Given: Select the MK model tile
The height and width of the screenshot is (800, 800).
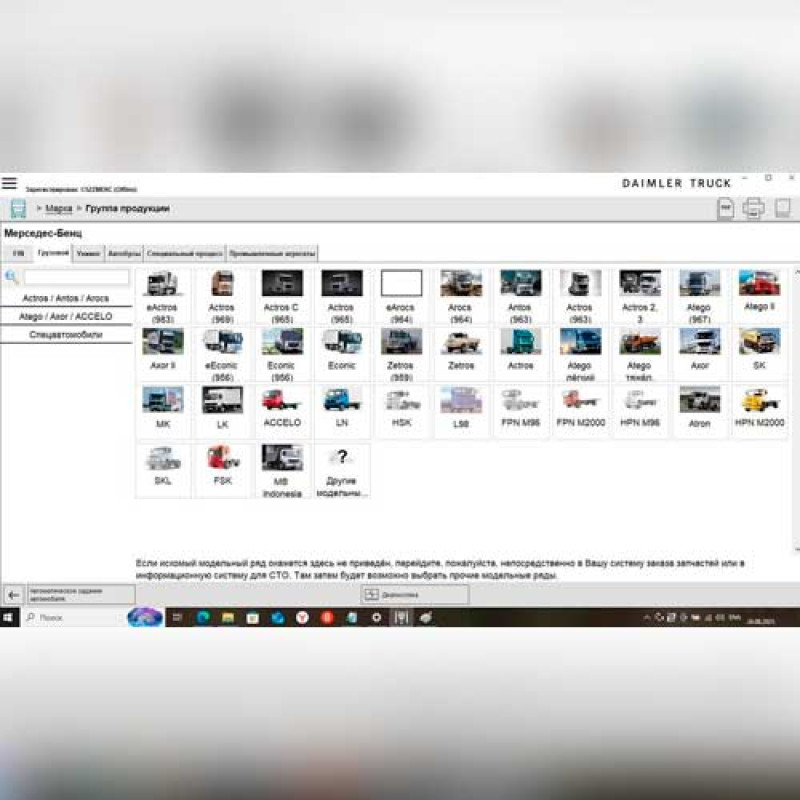Looking at the screenshot, I should [163, 411].
